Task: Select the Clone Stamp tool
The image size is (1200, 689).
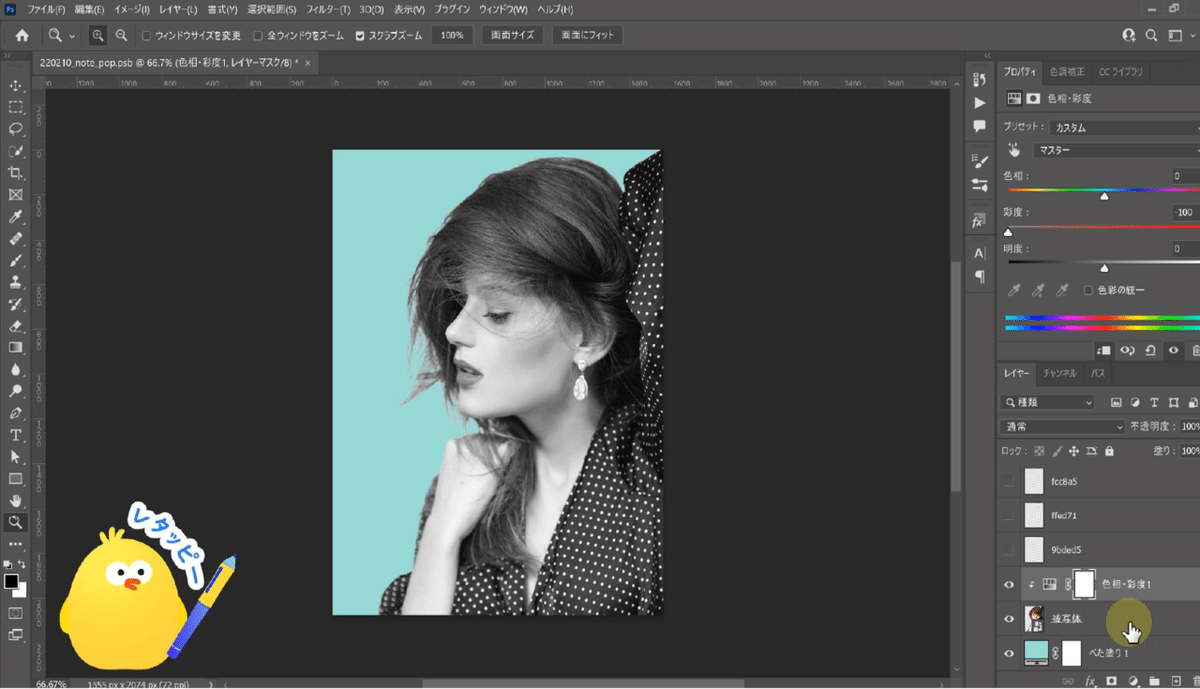Action: pos(16,282)
